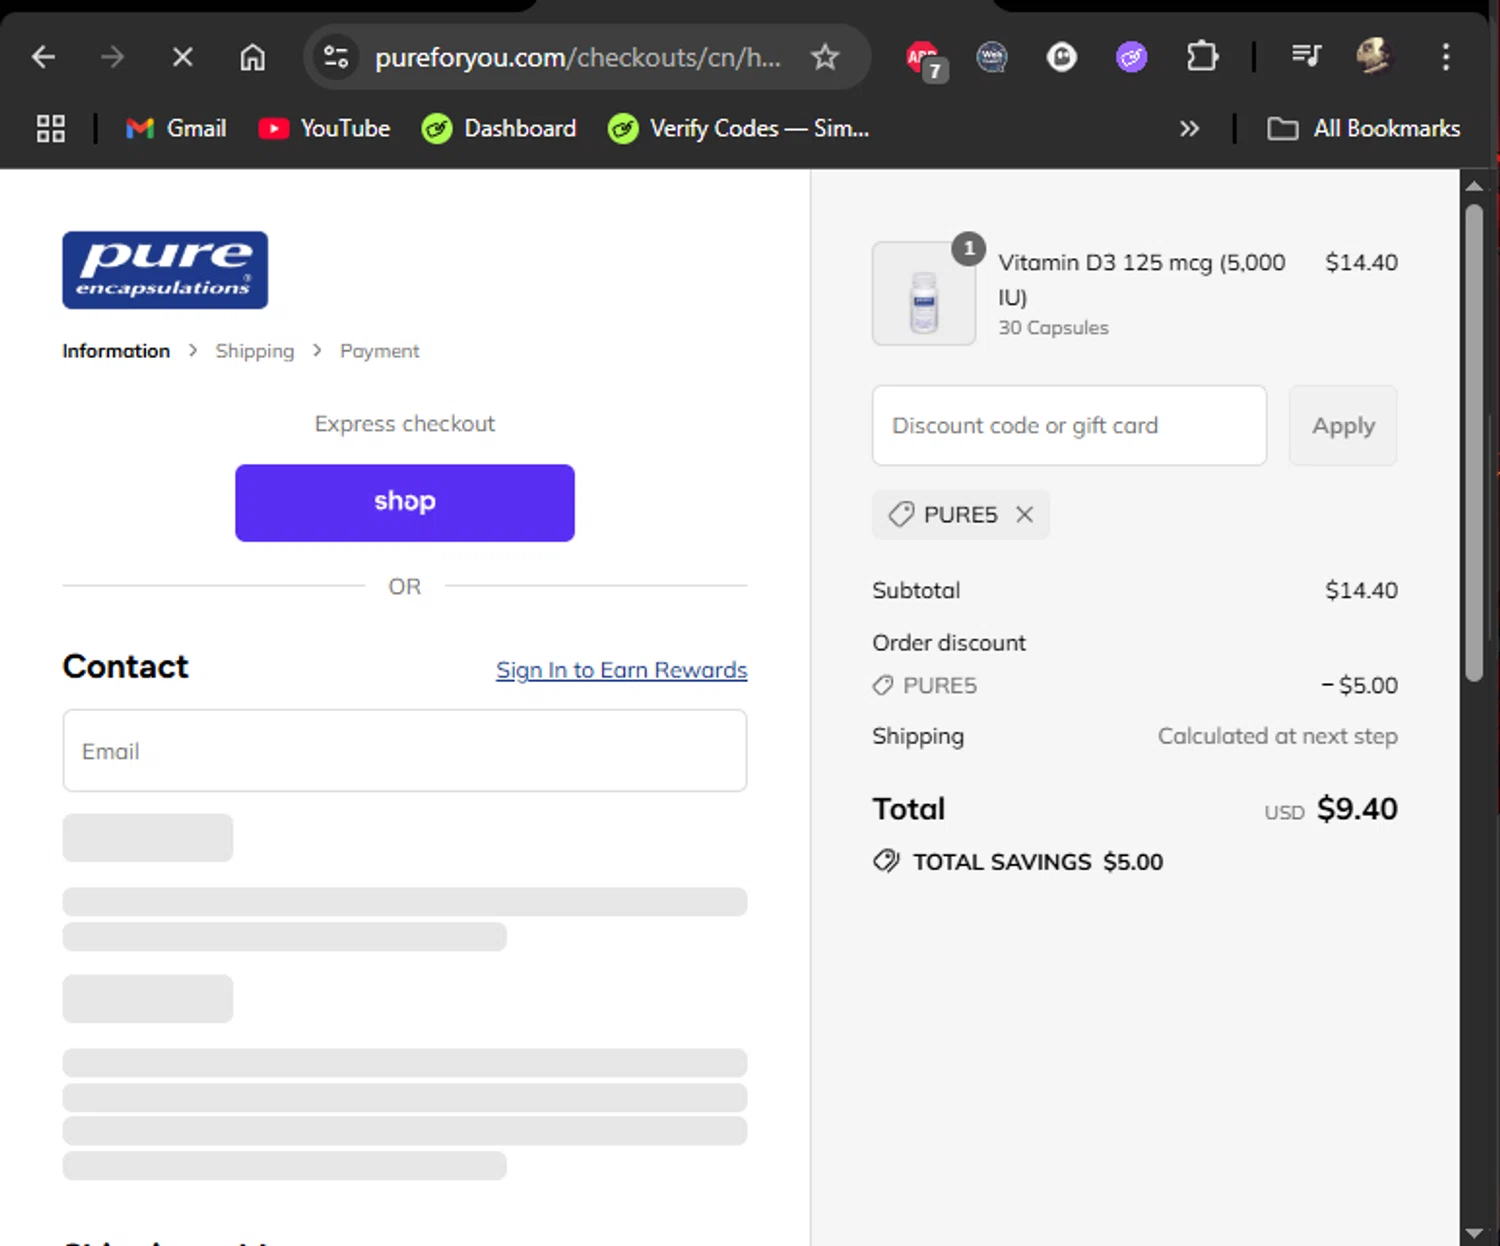Image resolution: width=1500 pixels, height=1246 pixels.
Task: Click the purple round extension icon
Action: [1131, 57]
